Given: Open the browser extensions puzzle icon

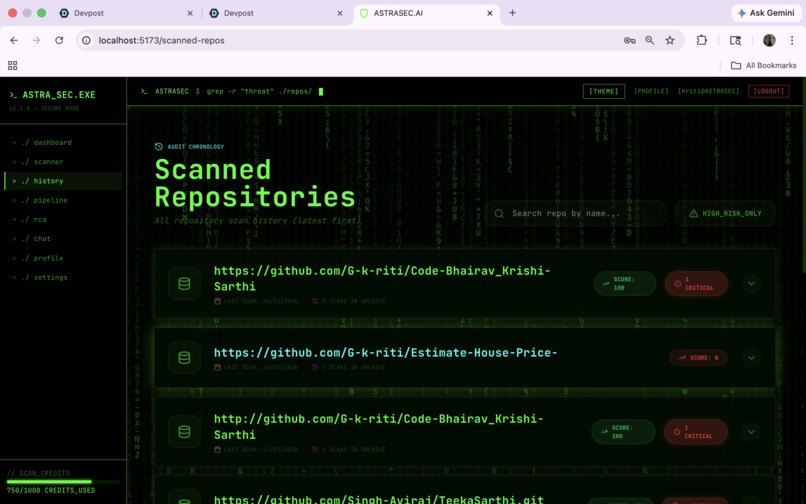Looking at the screenshot, I should click(x=702, y=40).
